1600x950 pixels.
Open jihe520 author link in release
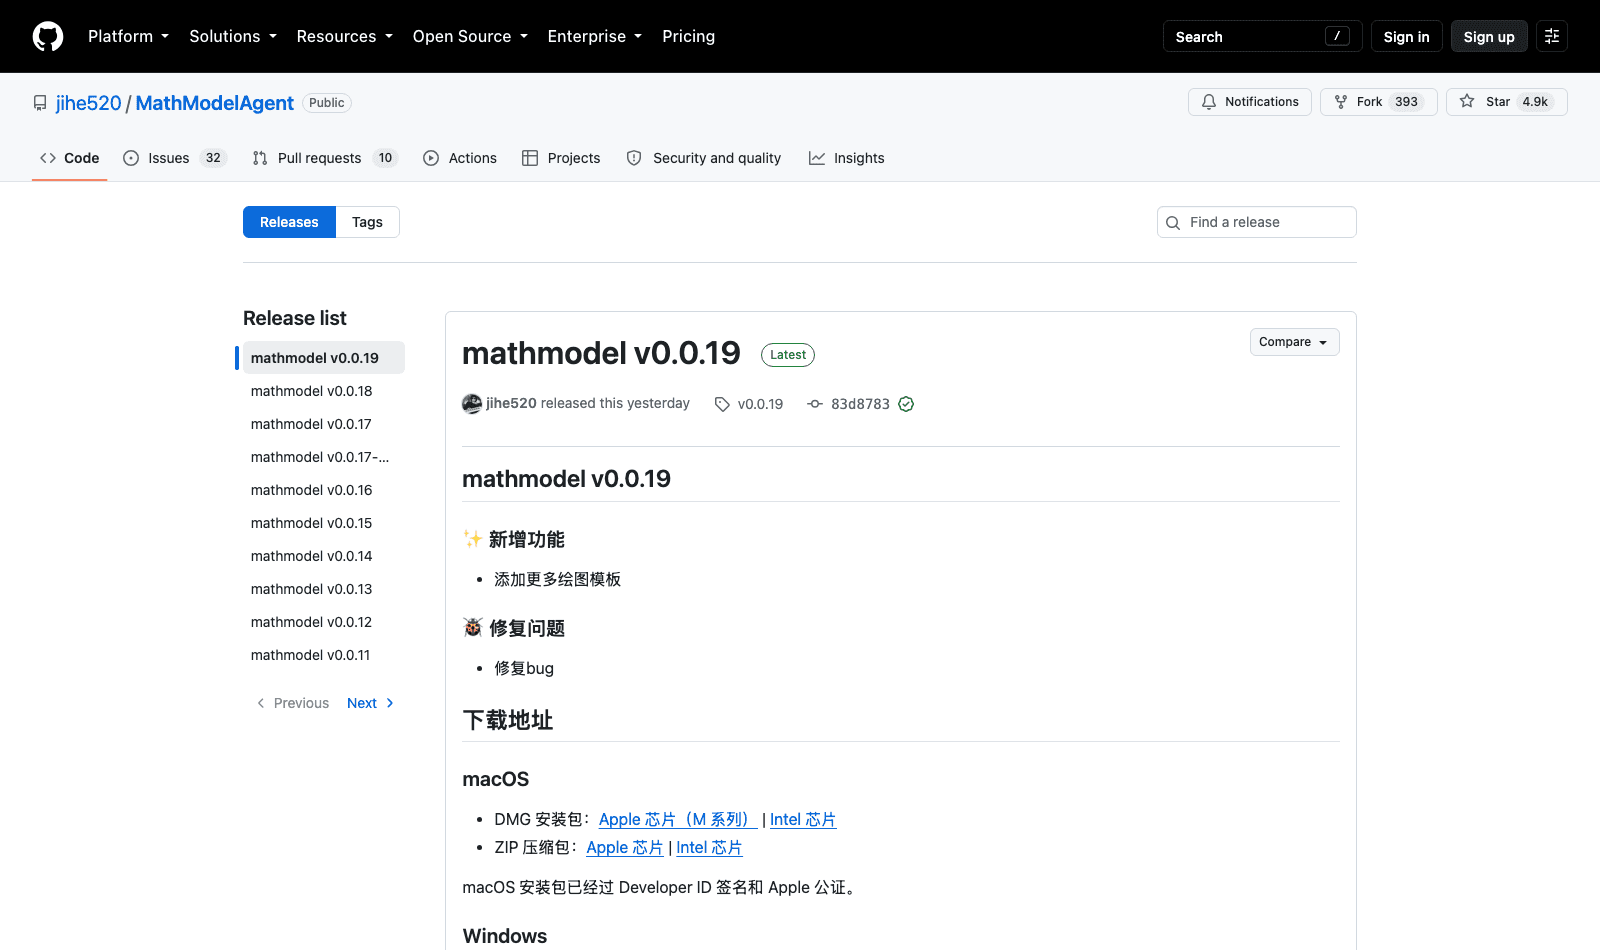point(511,403)
